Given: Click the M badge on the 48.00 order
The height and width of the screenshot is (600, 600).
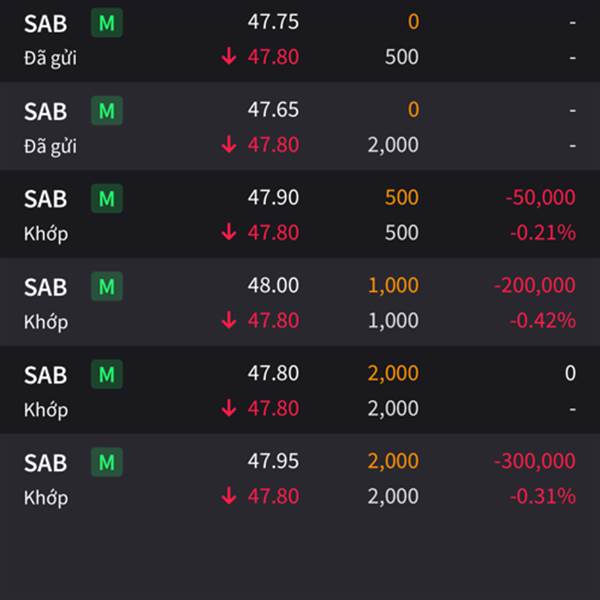Looking at the screenshot, I should tap(107, 286).
